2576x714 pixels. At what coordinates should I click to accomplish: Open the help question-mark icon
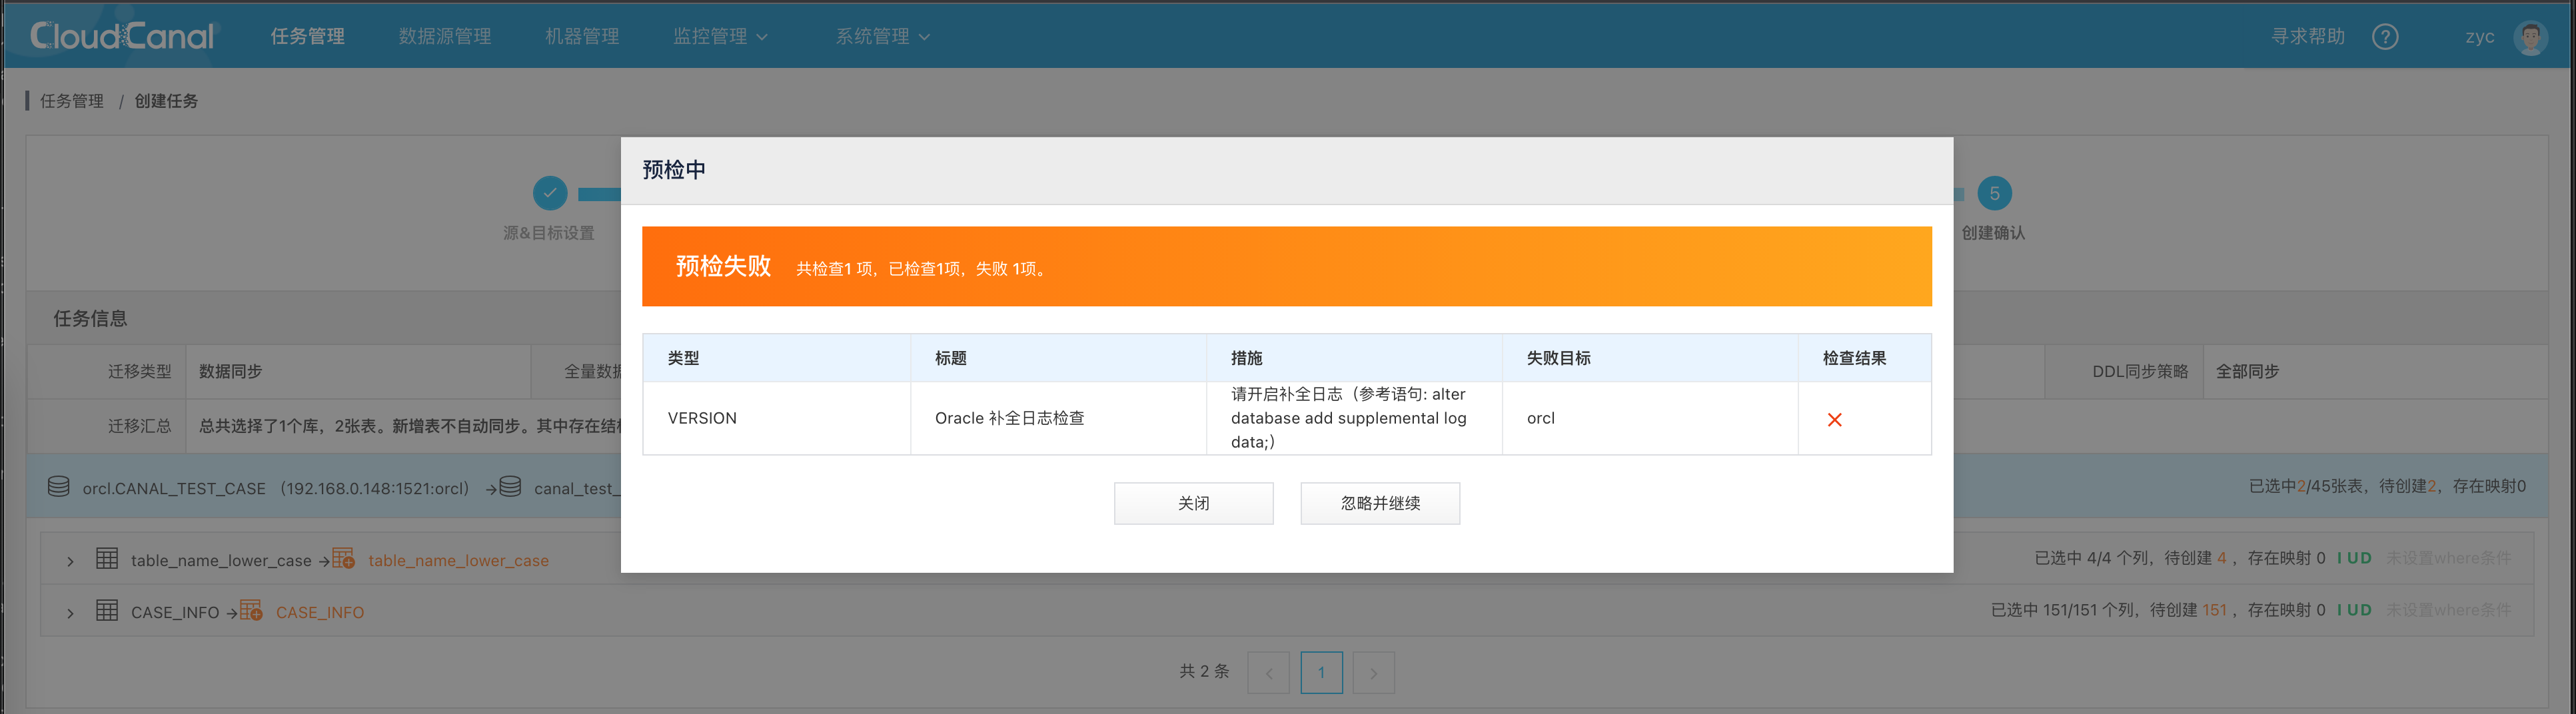[2385, 36]
